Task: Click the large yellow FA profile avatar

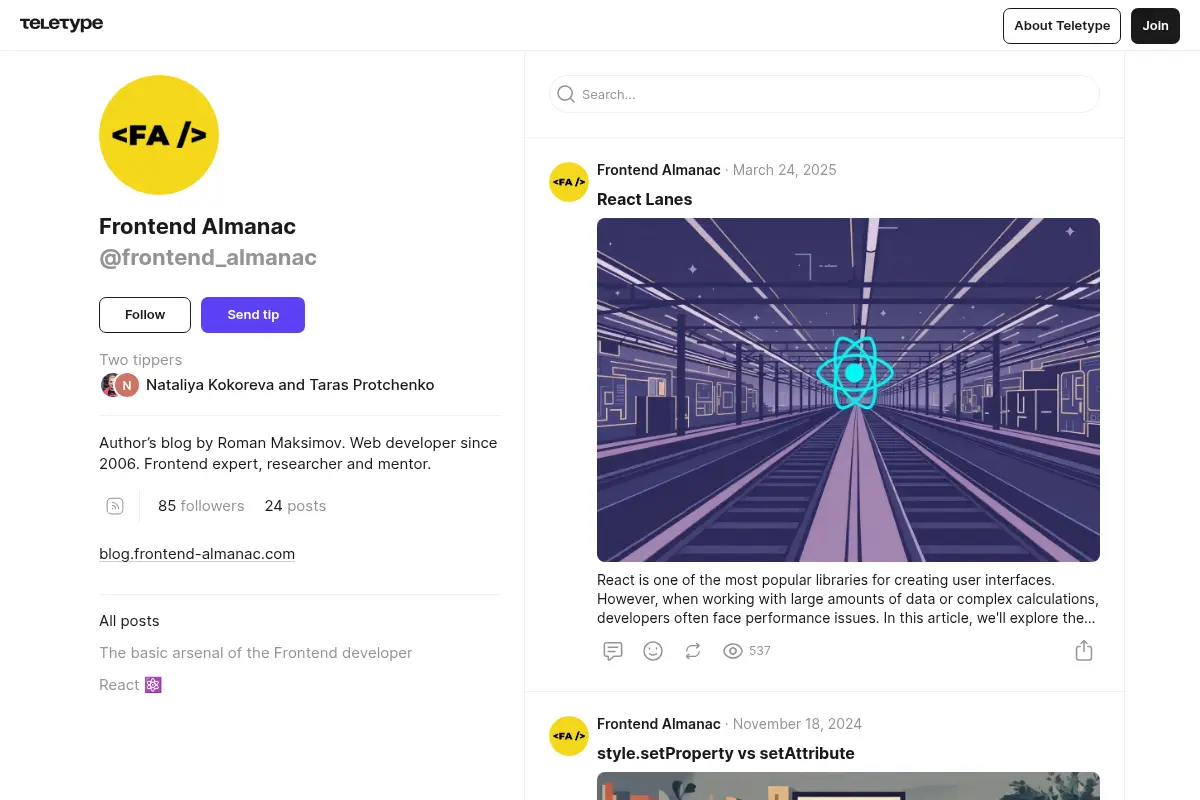Action: (159, 135)
